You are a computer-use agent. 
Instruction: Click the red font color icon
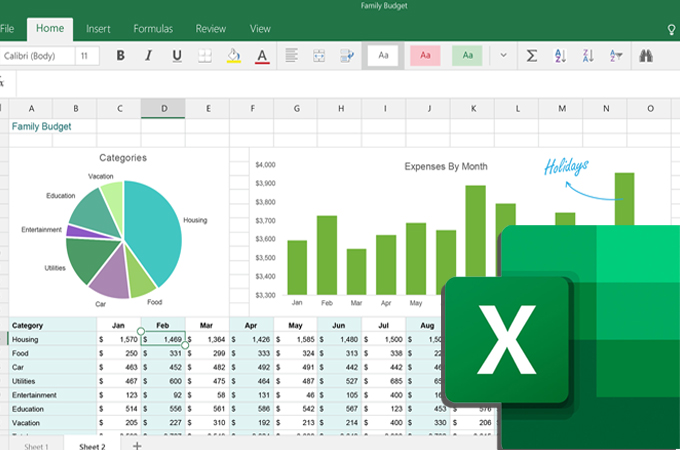262,56
